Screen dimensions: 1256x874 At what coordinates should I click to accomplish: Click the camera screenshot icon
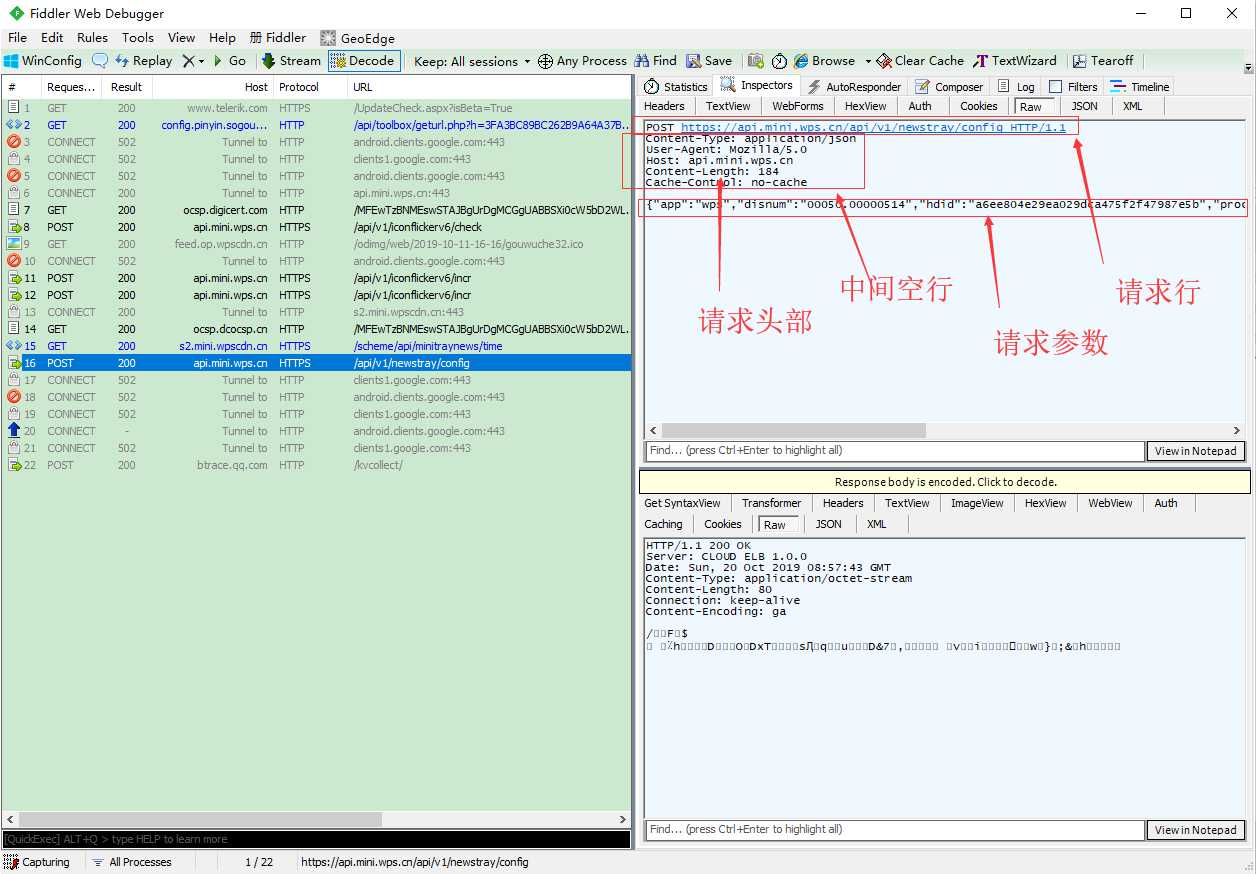[x=756, y=61]
